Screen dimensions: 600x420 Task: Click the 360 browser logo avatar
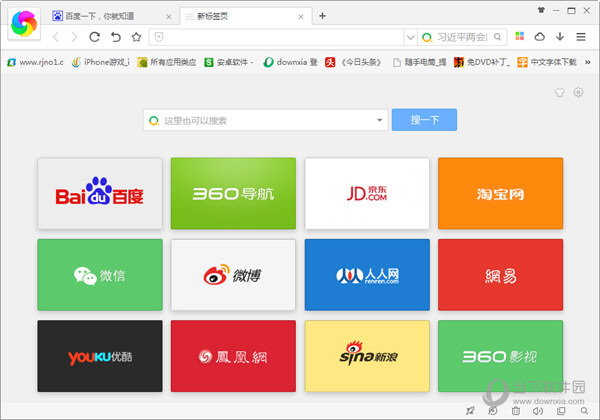click(23, 22)
